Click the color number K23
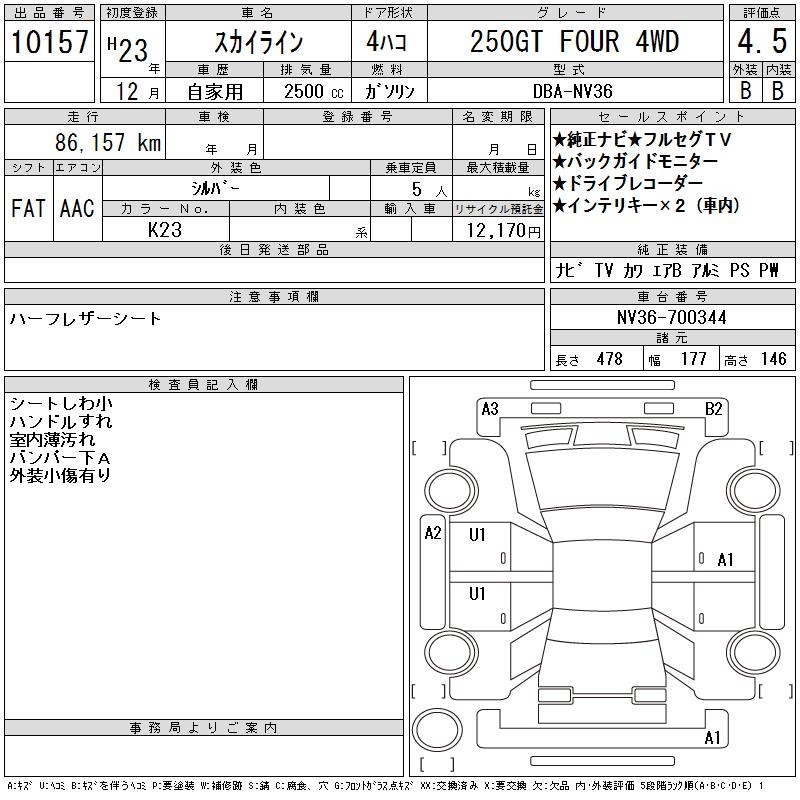Screen dimensions: 800x800 pos(165,230)
